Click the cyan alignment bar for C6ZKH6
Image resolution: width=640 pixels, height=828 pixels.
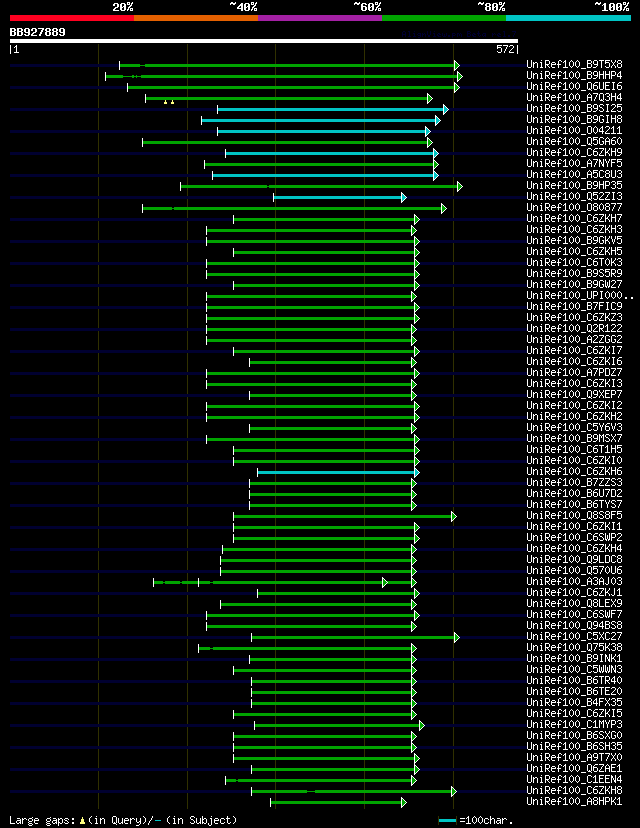click(338, 473)
